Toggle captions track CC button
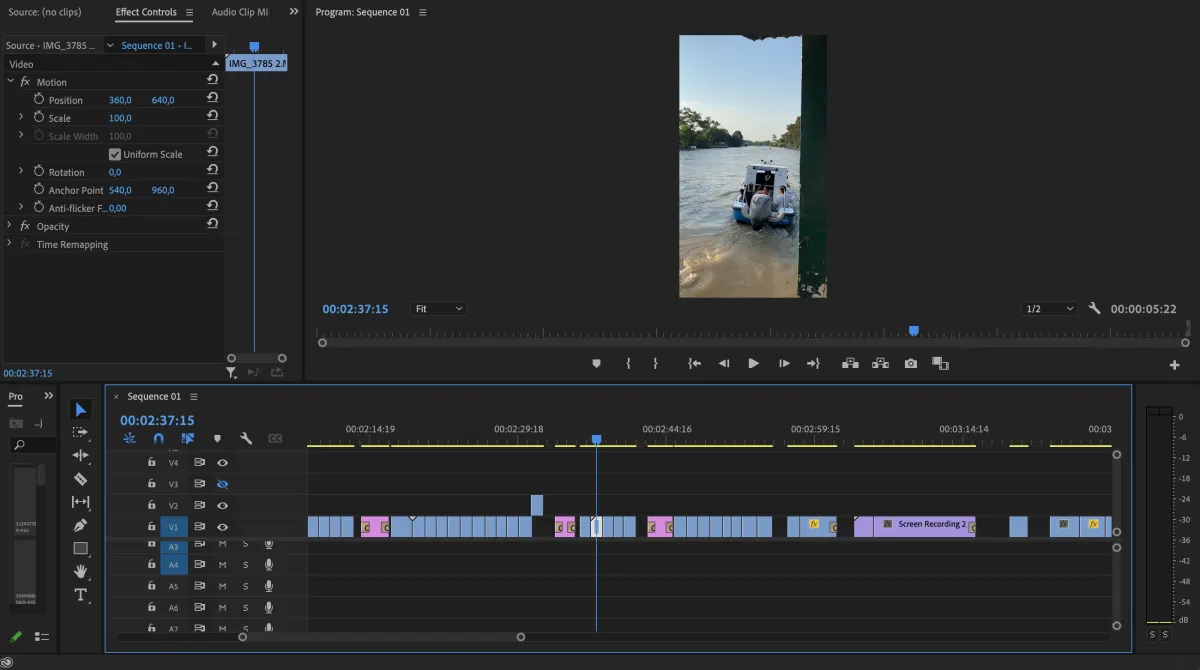The height and width of the screenshot is (670, 1200). (275, 438)
